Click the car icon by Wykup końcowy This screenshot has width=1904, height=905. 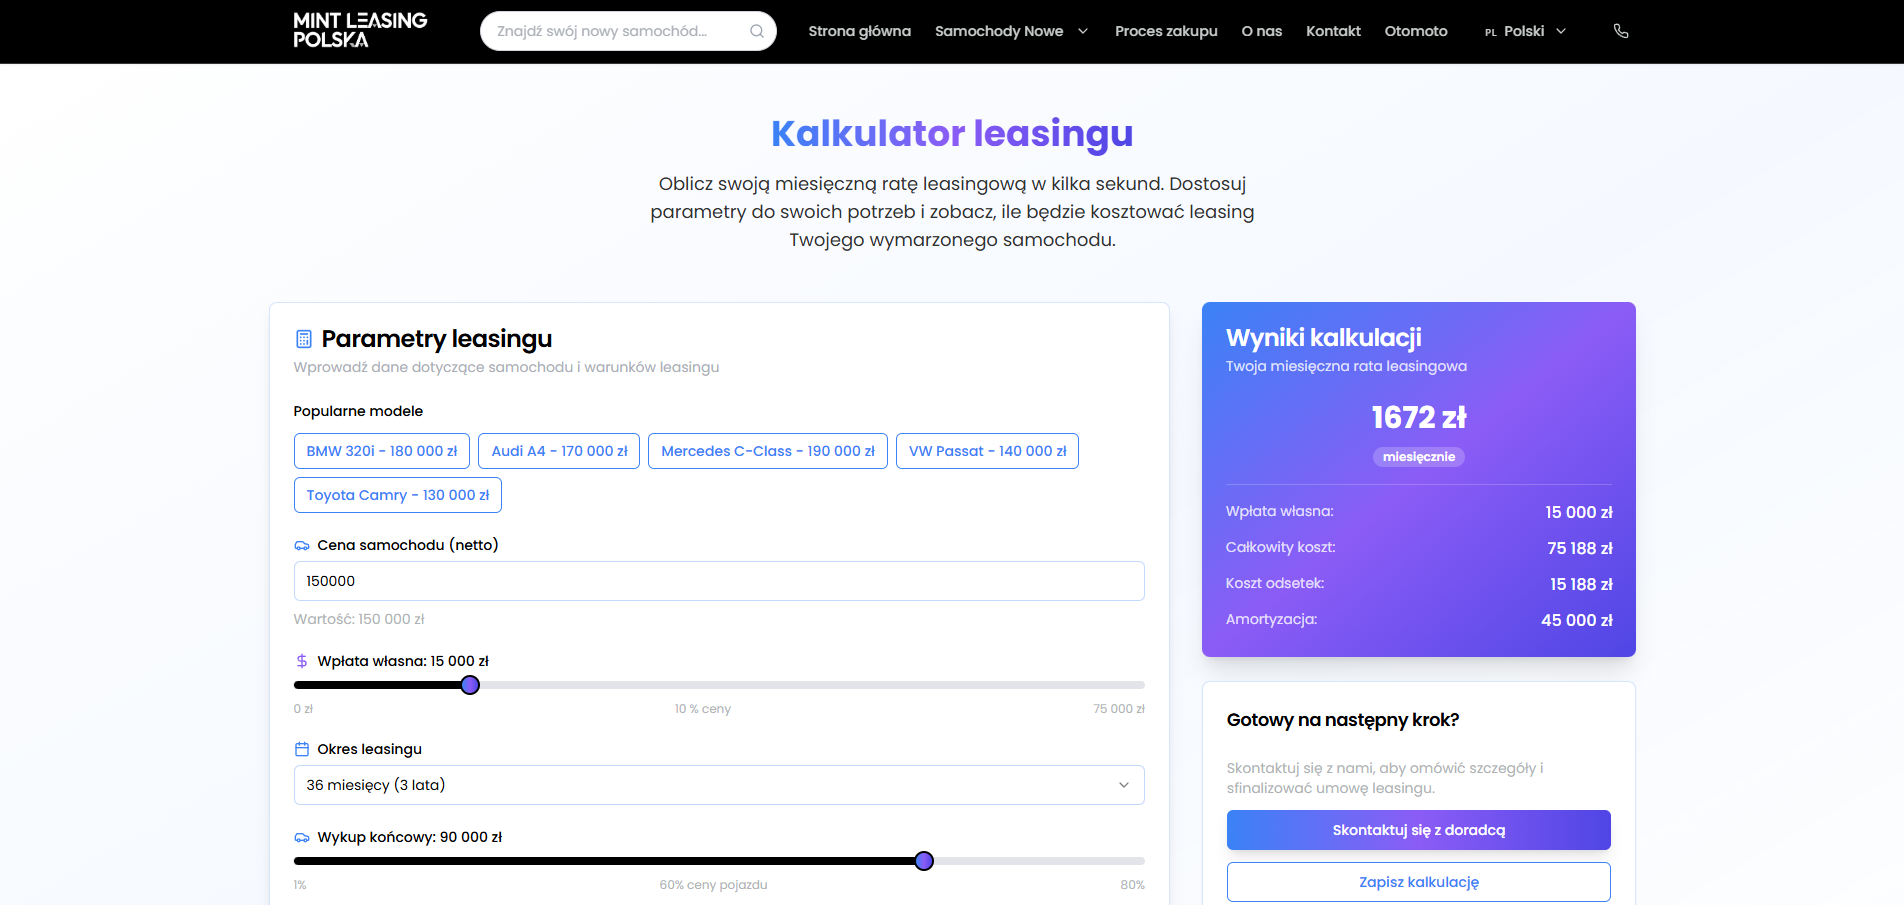click(x=302, y=838)
